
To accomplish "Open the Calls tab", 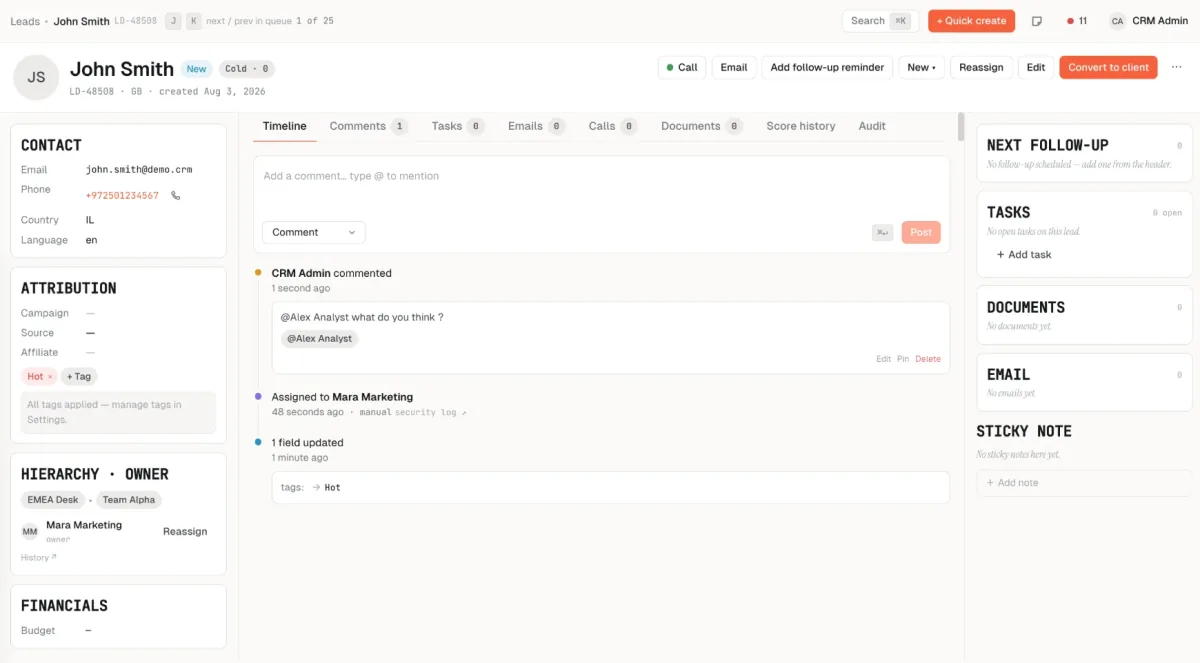I will tap(612, 126).
